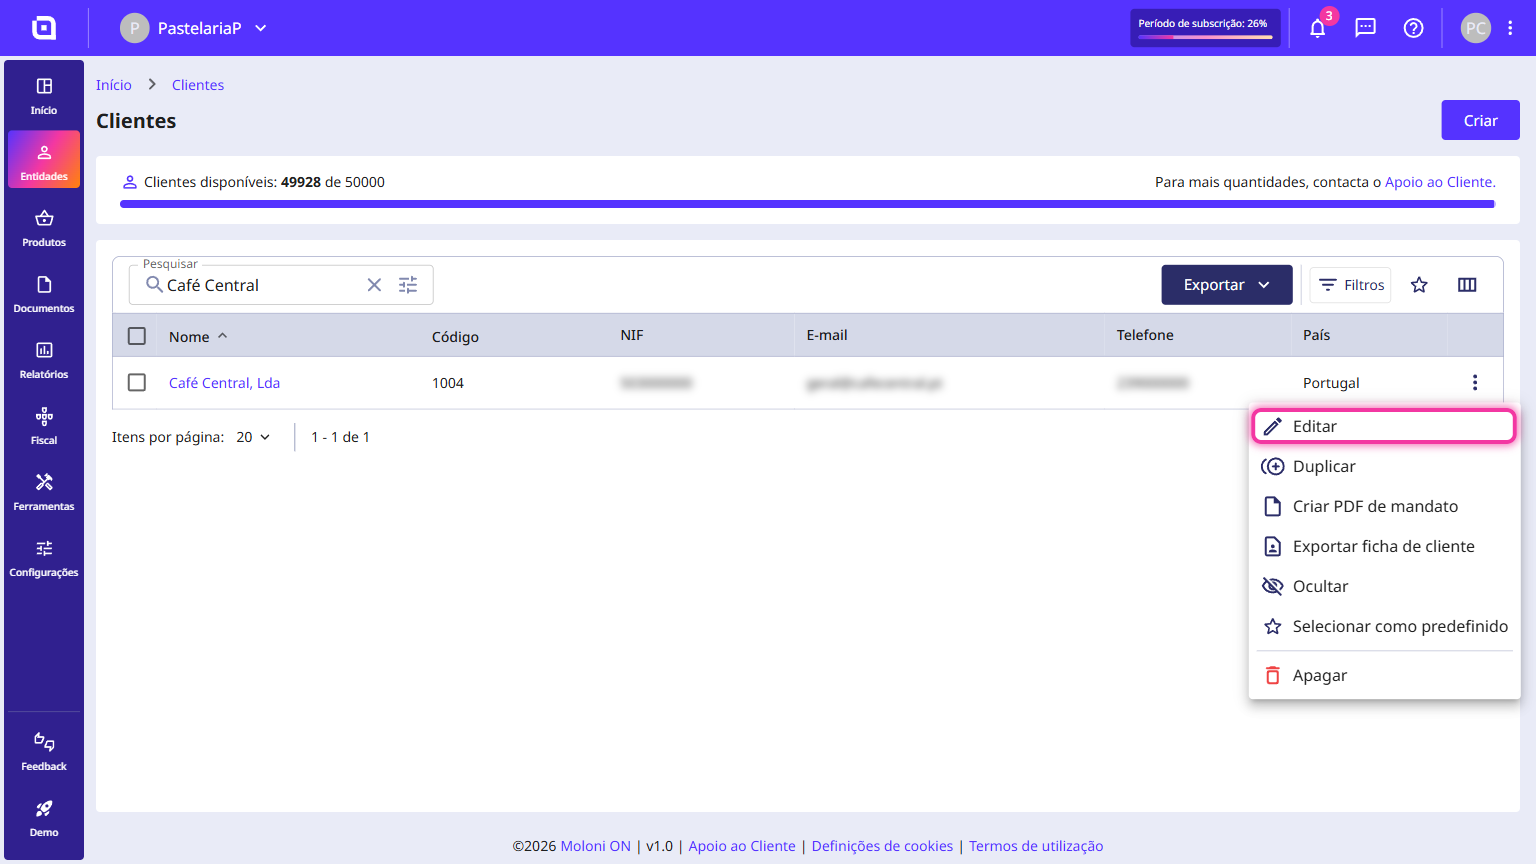
Task: Open Feedback in the sidebar
Action: pyautogui.click(x=44, y=753)
